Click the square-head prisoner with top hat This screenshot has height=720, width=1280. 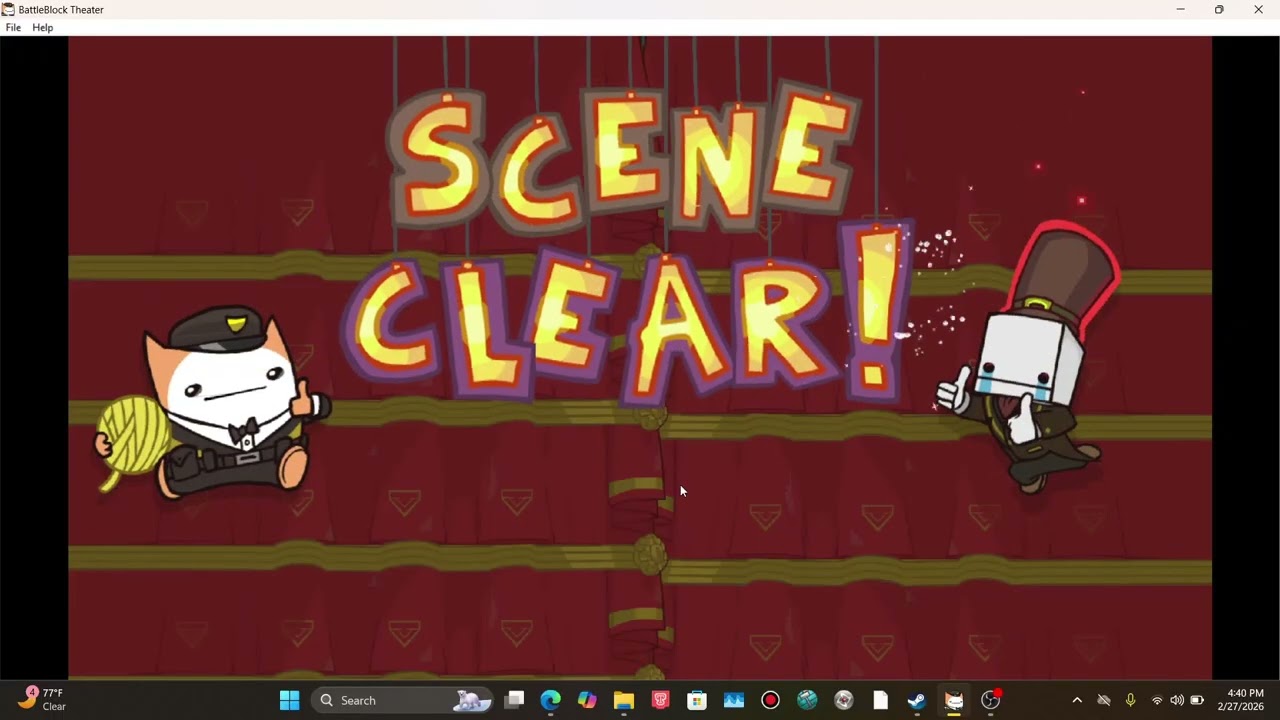pos(1030,357)
